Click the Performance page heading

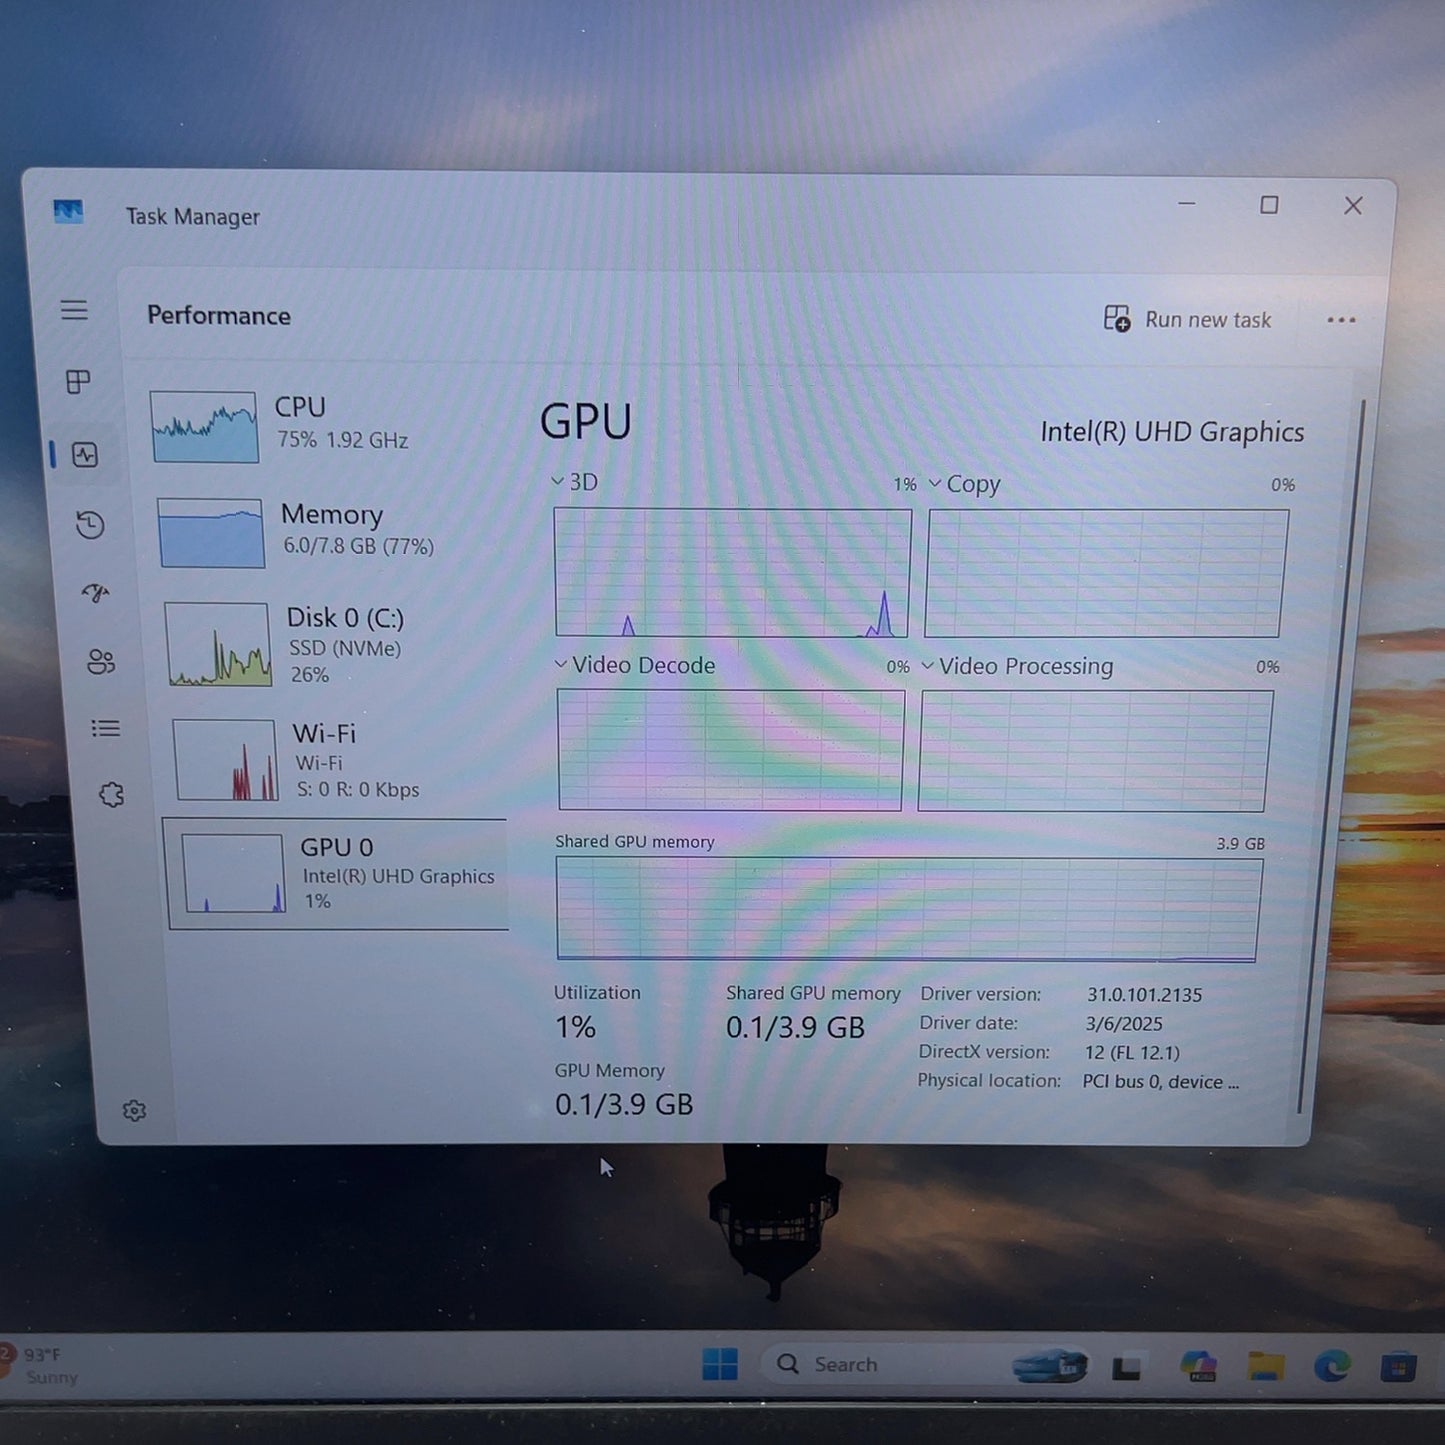(x=219, y=316)
